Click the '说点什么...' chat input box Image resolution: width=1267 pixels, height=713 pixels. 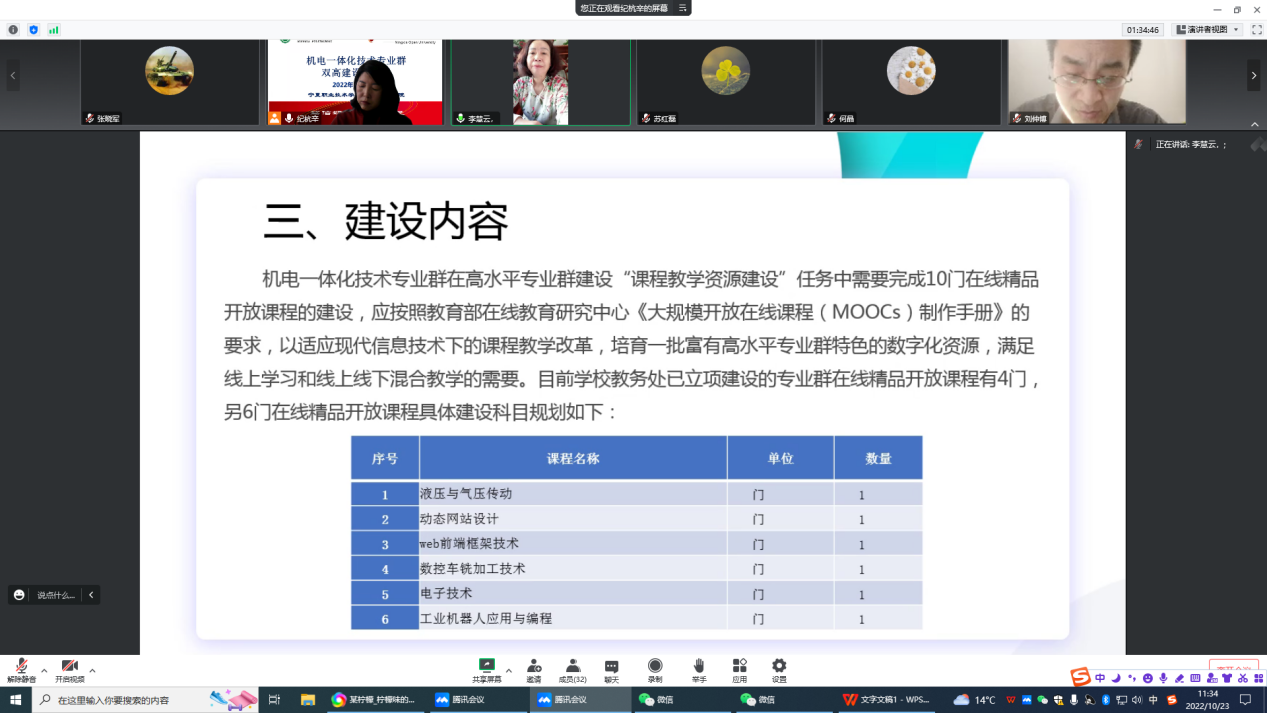click(x=56, y=595)
